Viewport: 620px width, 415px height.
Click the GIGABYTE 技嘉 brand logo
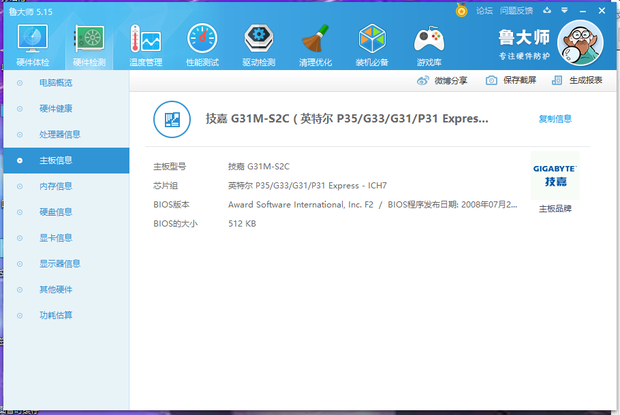click(x=555, y=175)
